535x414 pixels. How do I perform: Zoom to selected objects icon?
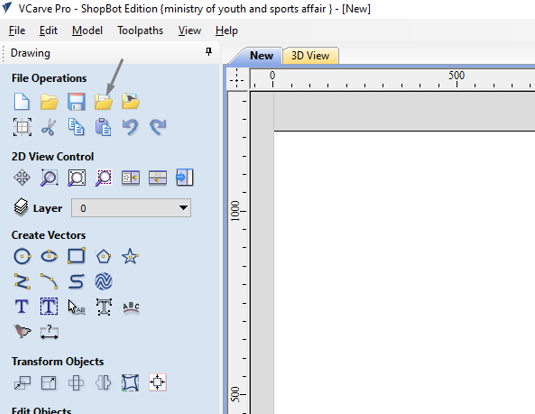[103, 178]
